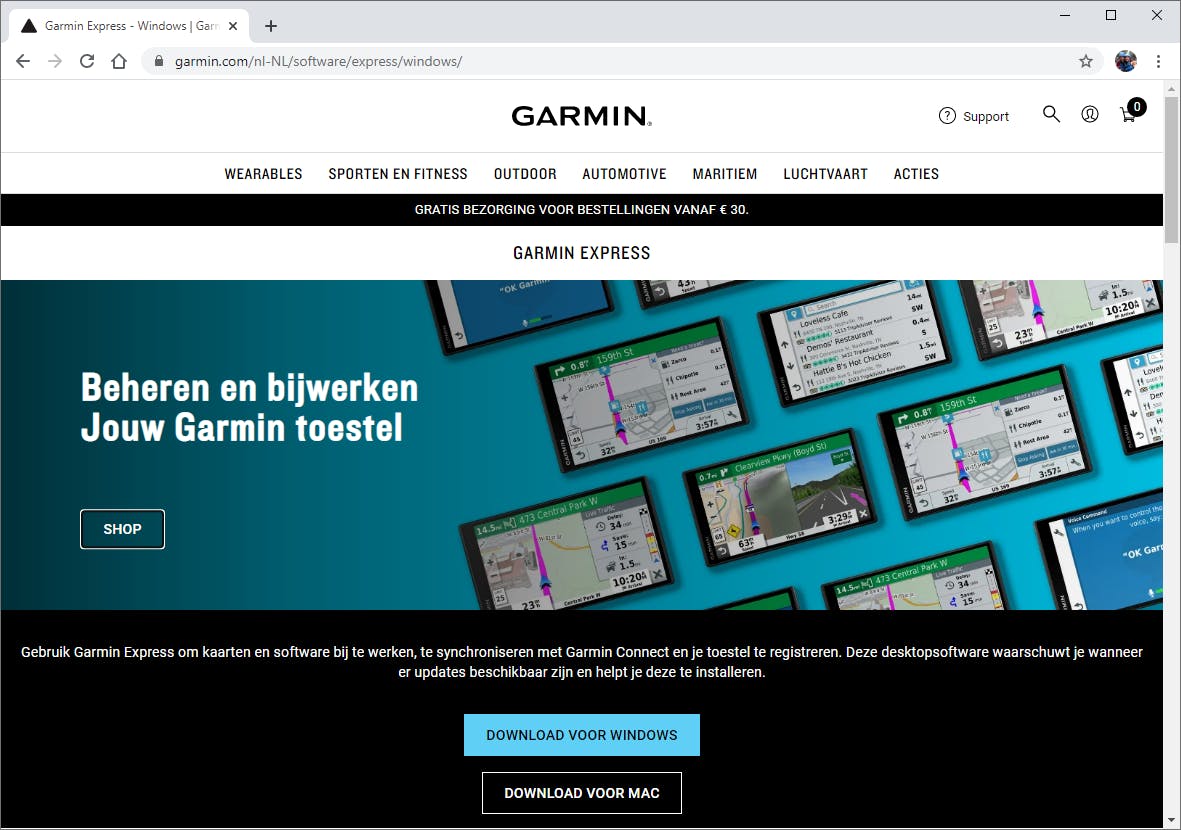Close the Garmin Express tab
This screenshot has width=1181, height=830.
coord(233,26)
